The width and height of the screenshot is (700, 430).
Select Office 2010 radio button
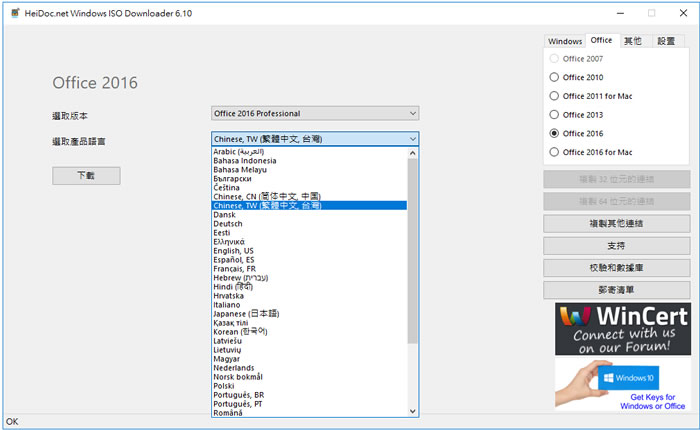tap(554, 77)
